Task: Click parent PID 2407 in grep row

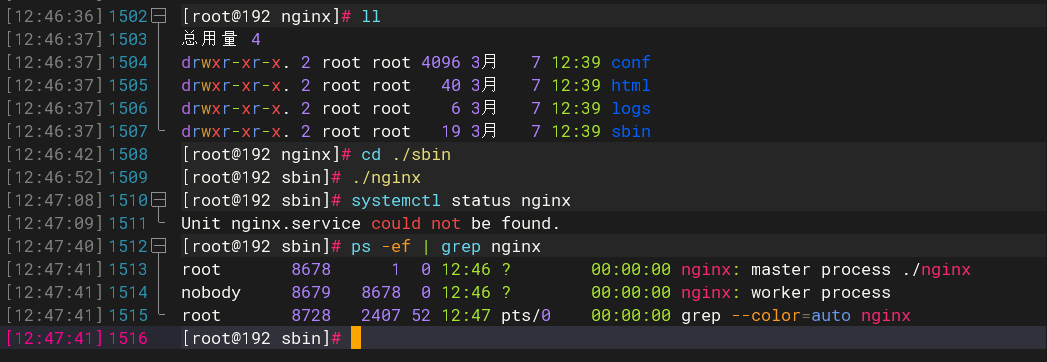Action: point(381,315)
